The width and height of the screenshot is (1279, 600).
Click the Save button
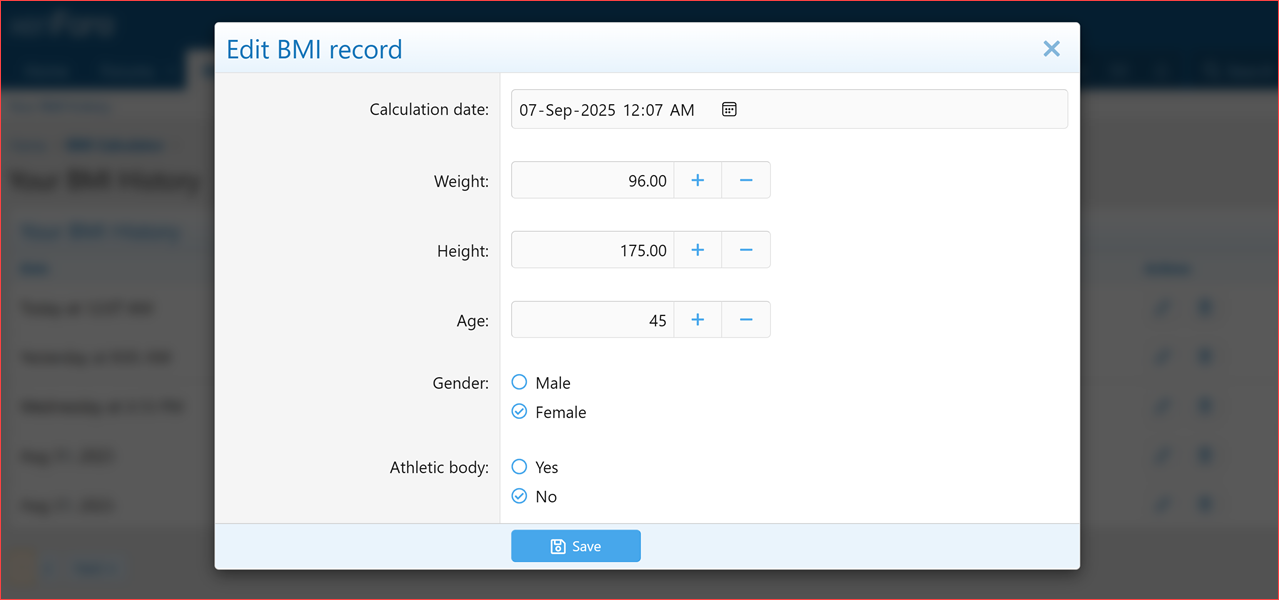[576, 546]
